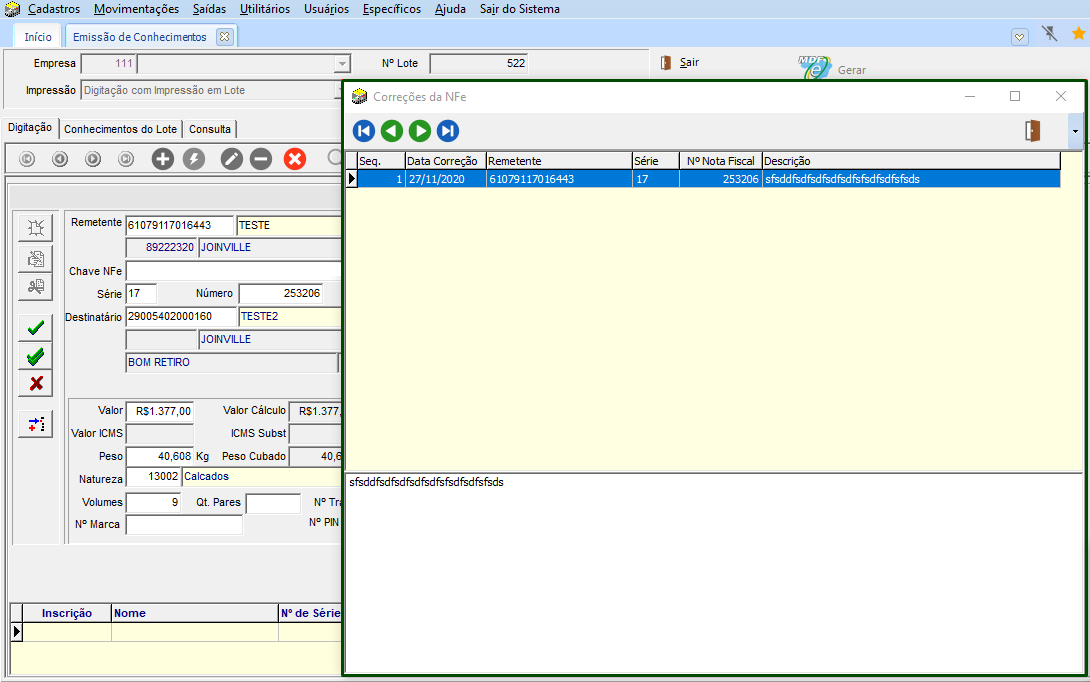
Task: Switch to the Digitação tab
Action: pos(30,127)
